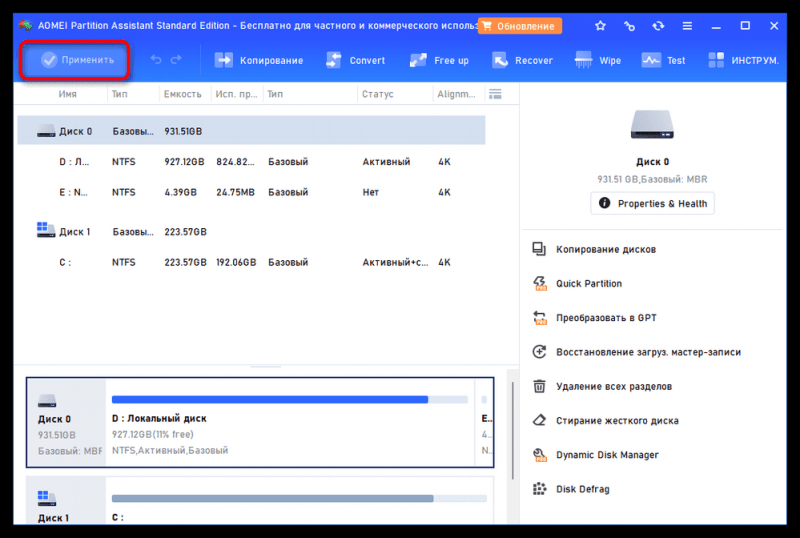The height and width of the screenshot is (538, 800).
Task: Open the Recover tool
Action: pyautogui.click(x=522, y=60)
